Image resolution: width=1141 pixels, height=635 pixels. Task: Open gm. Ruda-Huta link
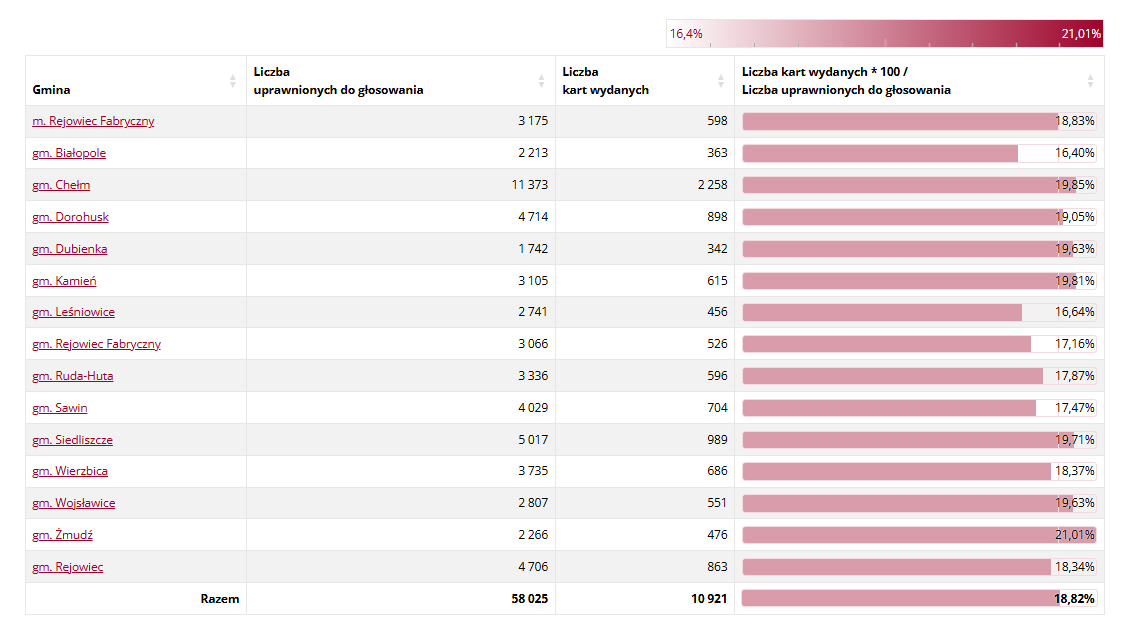pyautogui.click(x=72, y=376)
